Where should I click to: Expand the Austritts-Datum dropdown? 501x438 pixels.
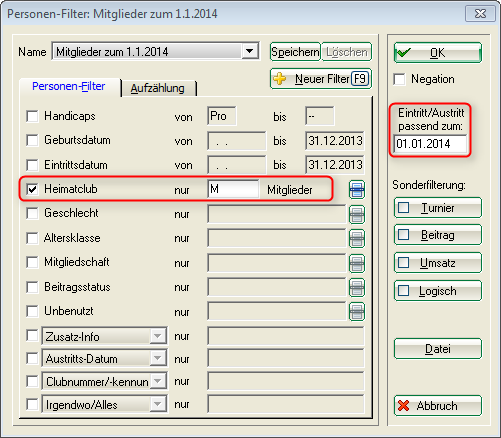tap(158, 358)
